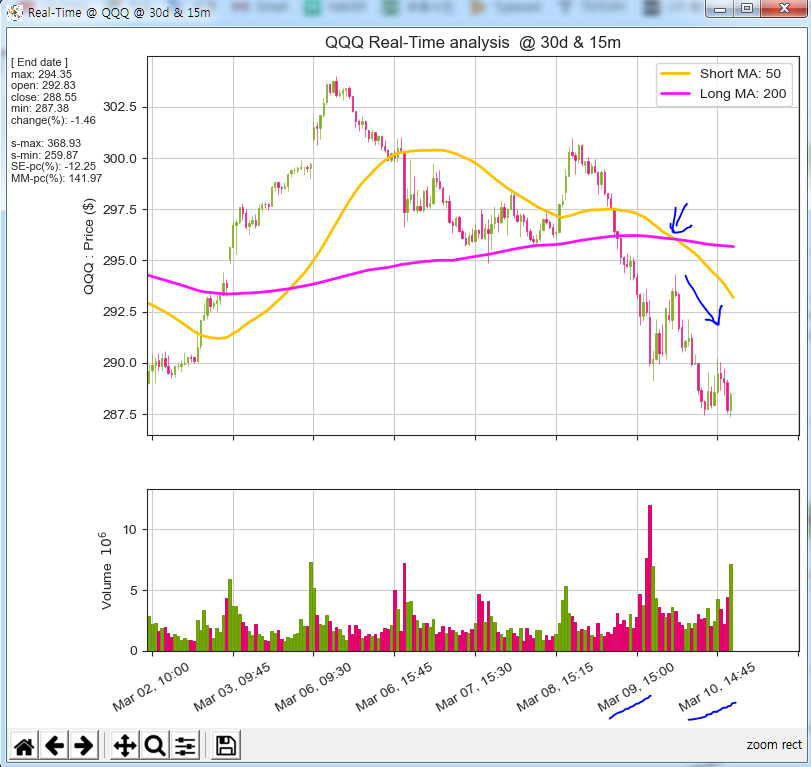The width and height of the screenshot is (811, 767).
Task: Click the 297.5 price tick label
Action: coord(120,209)
